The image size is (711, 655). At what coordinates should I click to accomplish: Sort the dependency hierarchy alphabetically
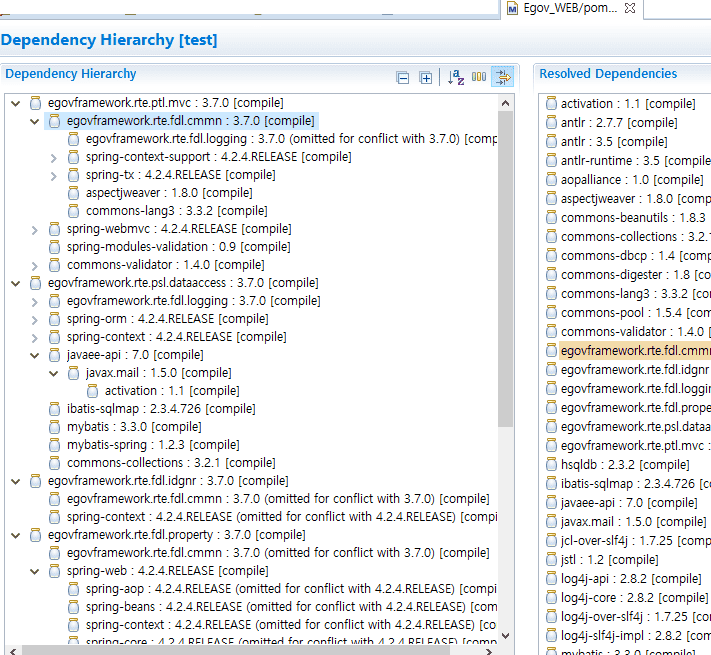click(456, 78)
